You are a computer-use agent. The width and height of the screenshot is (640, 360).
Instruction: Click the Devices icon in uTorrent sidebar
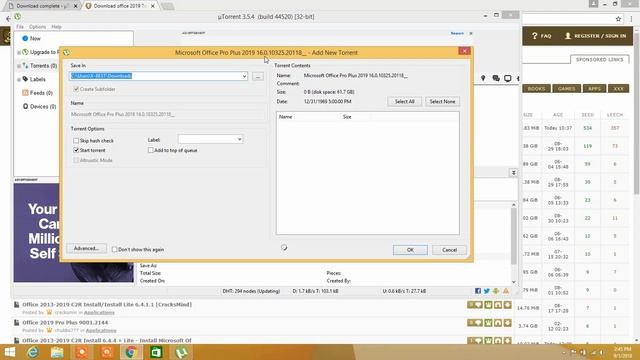[25, 106]
